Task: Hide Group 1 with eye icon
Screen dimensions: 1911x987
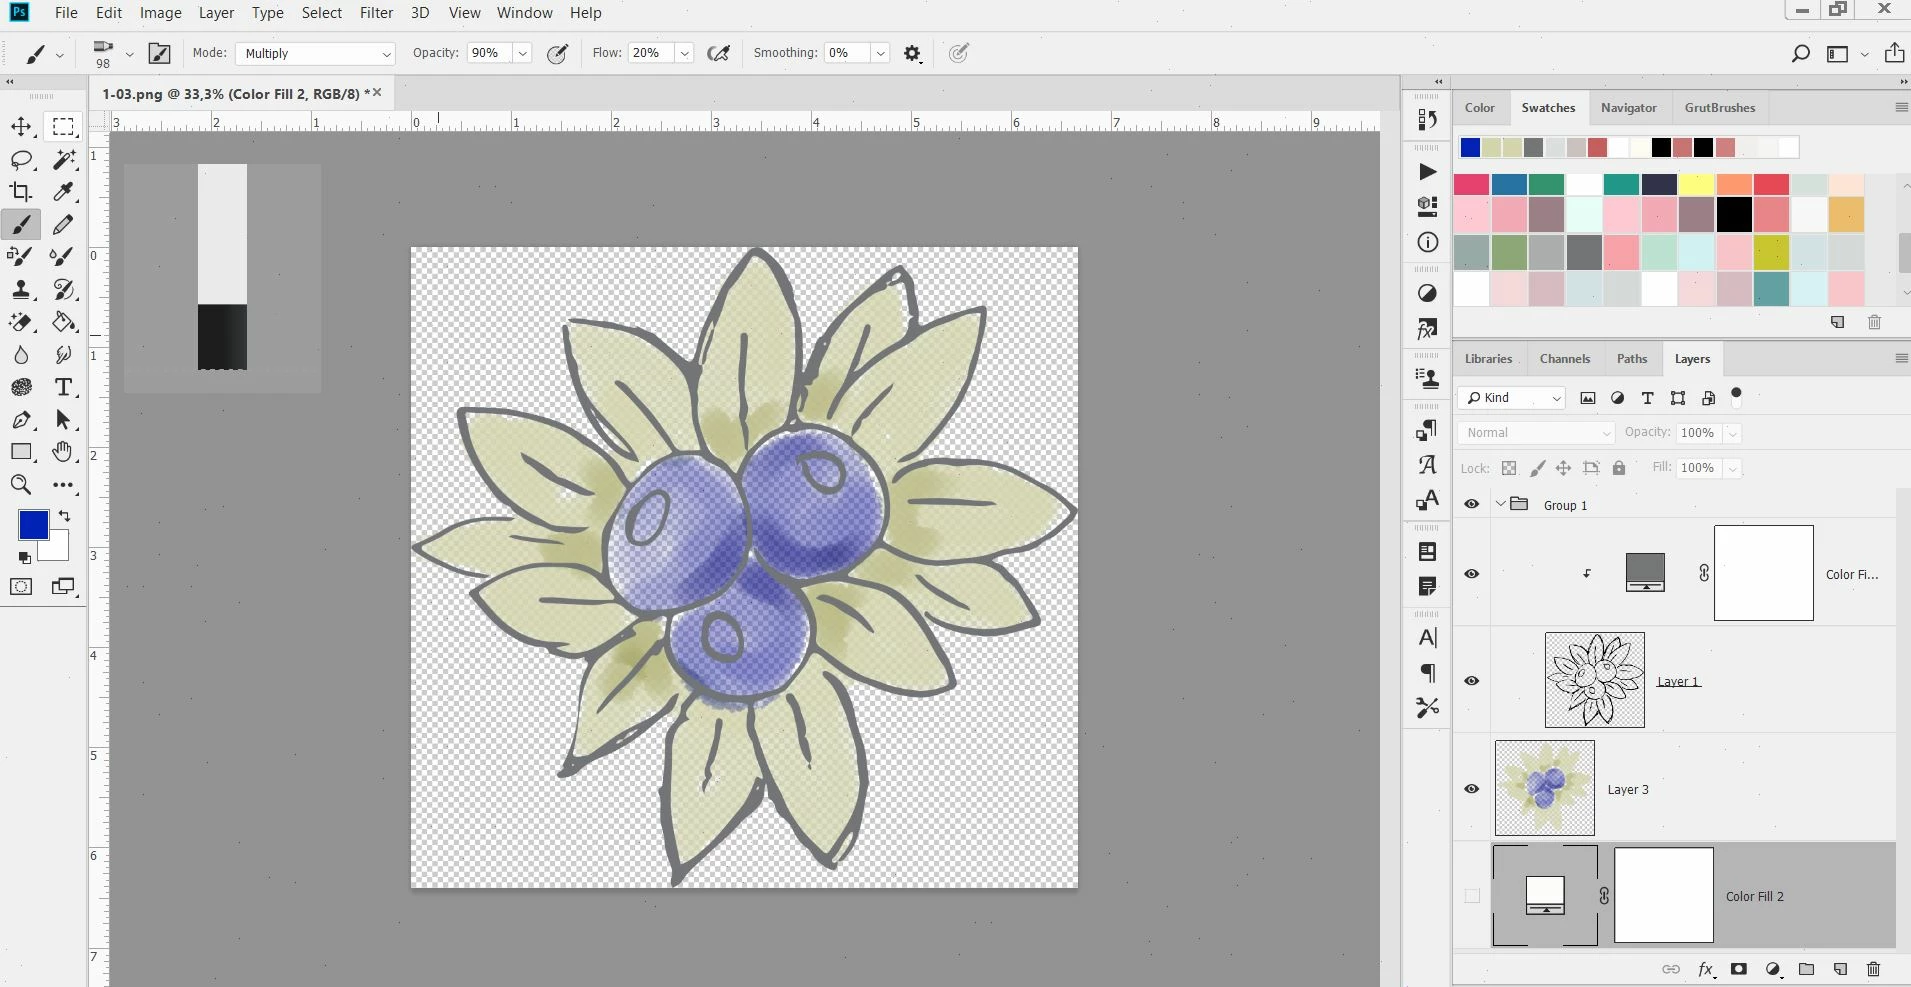Action: (x=1471, y=505)
